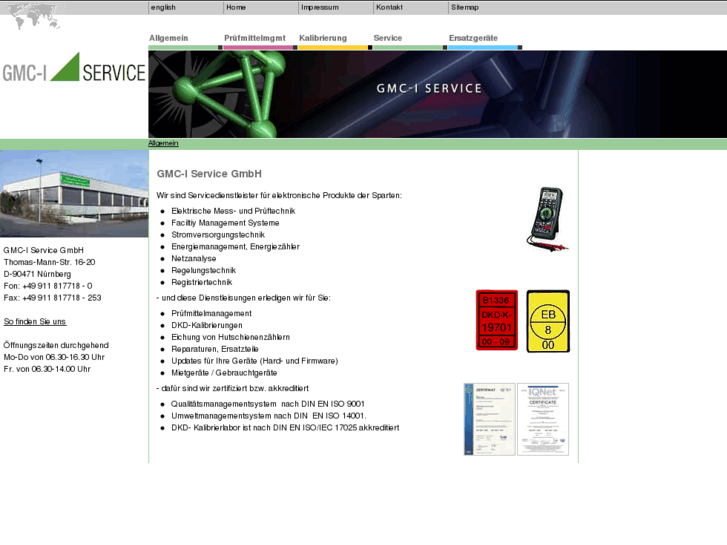Open the Ersatzgeräte navigation tab
727x545 pixels.
tap(473, 38)
